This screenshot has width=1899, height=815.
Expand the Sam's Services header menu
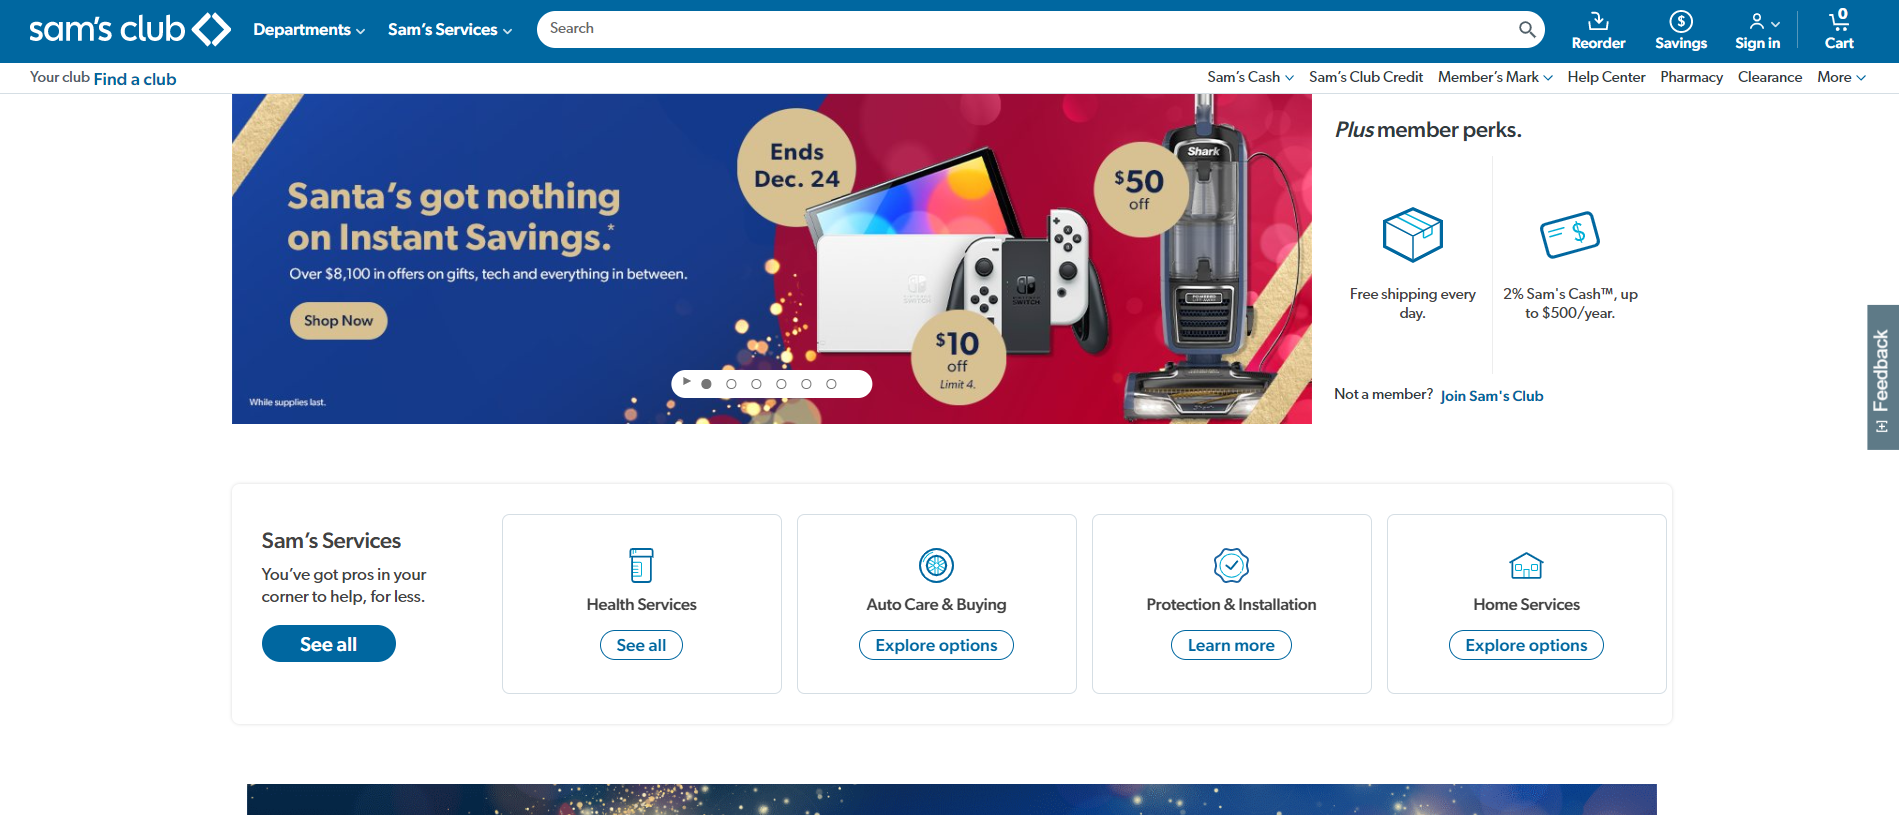(x=450, y=30)
